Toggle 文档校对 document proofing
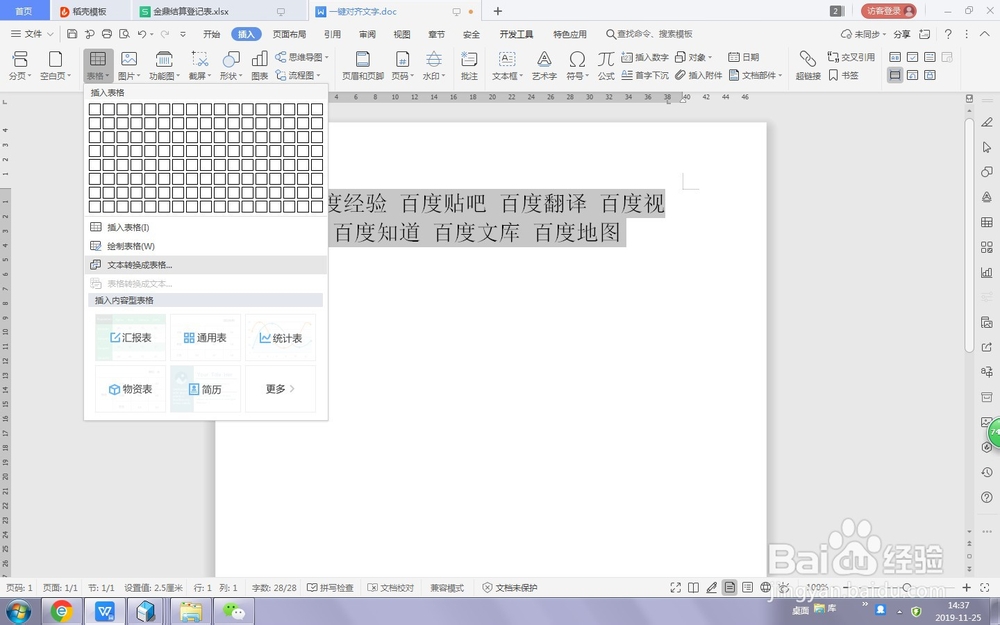Viewport: 1000px width, 625px height. coord(391,587)
